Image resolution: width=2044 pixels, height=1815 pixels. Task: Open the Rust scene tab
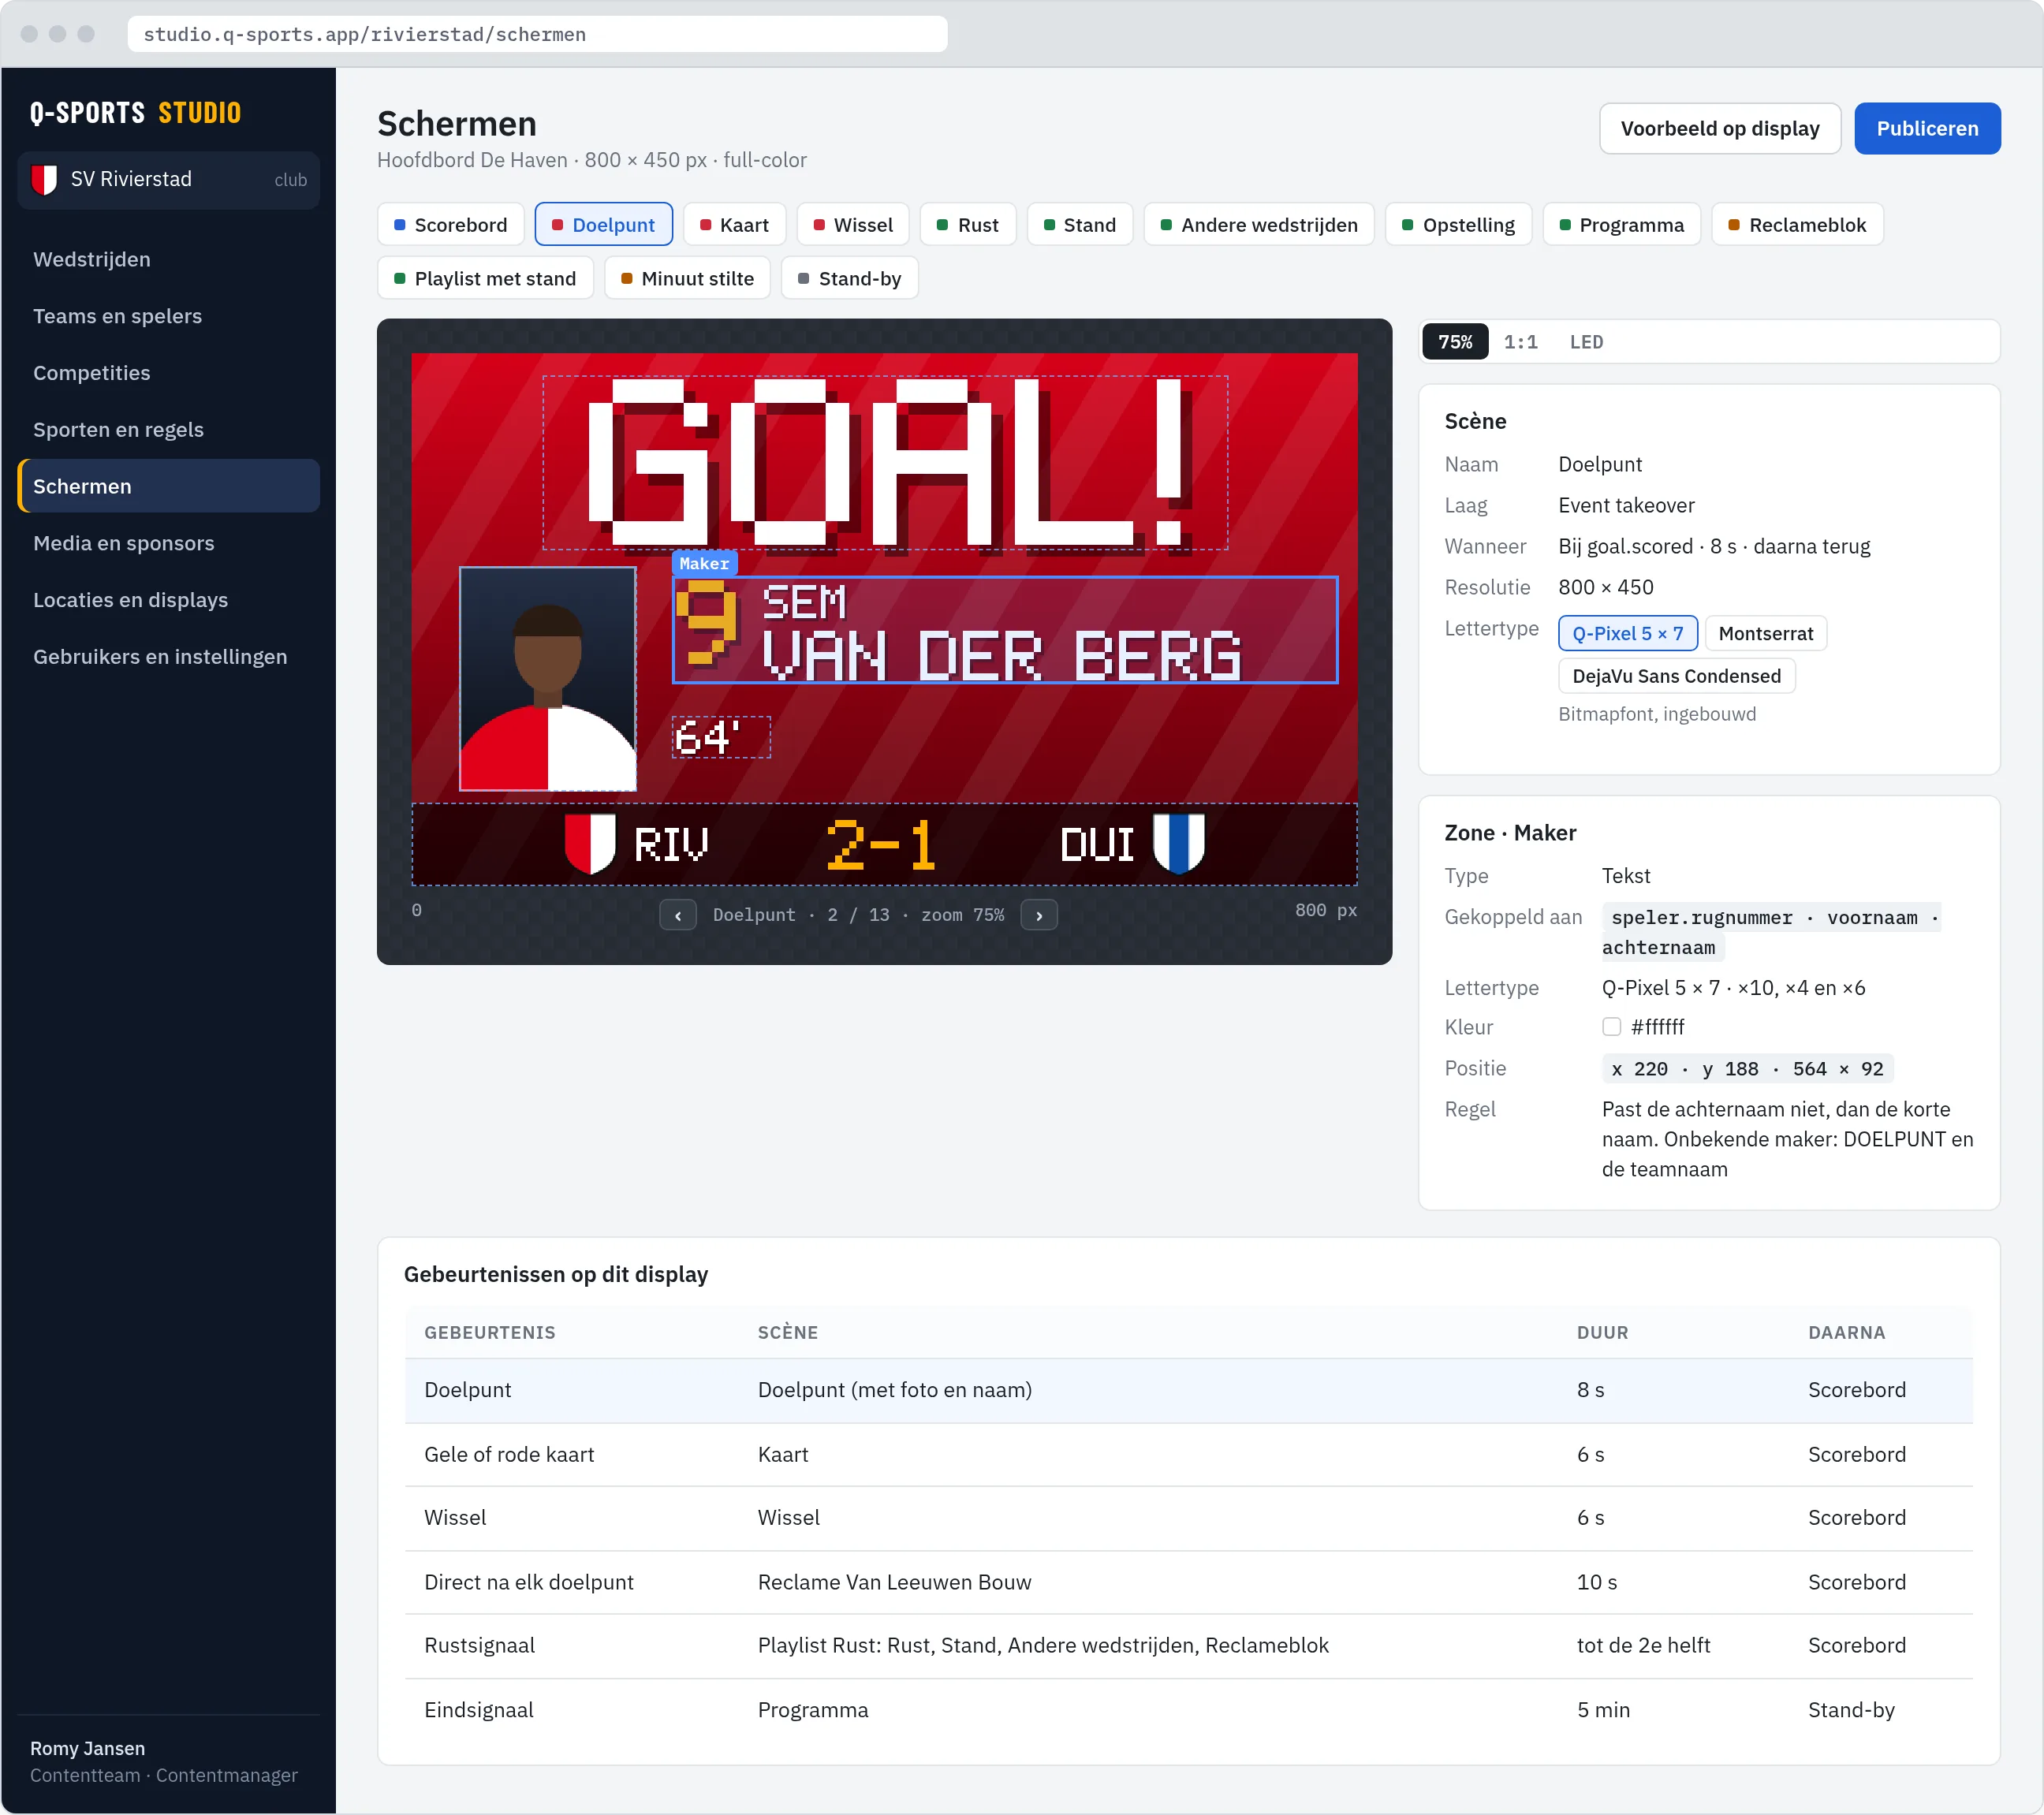point(967,225)
